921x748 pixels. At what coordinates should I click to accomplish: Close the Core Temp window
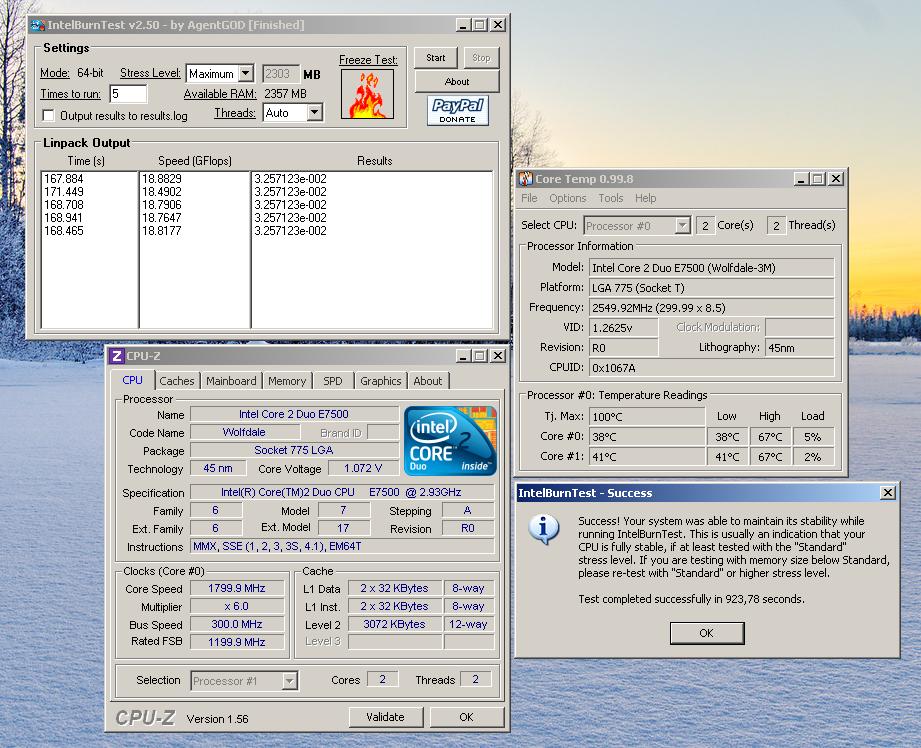coord(836,179)
